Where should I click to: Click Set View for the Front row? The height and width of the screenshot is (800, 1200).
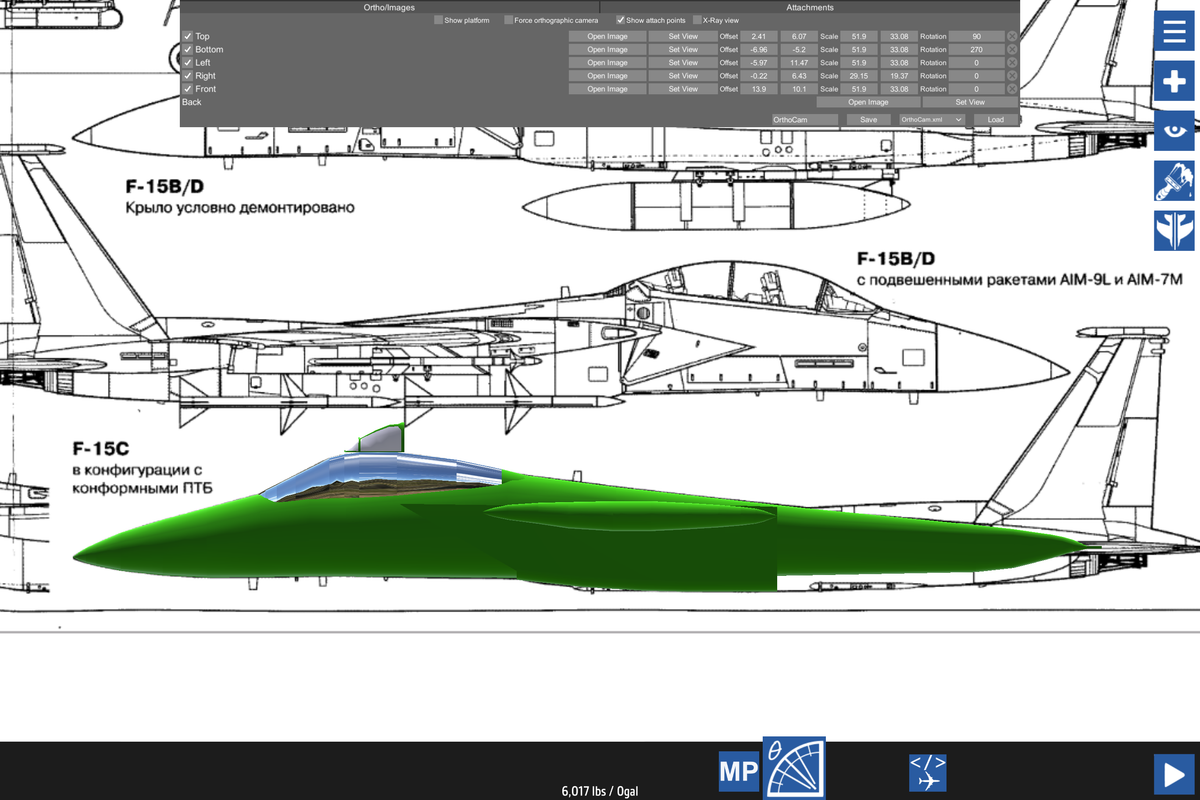(x=683, y=88)
